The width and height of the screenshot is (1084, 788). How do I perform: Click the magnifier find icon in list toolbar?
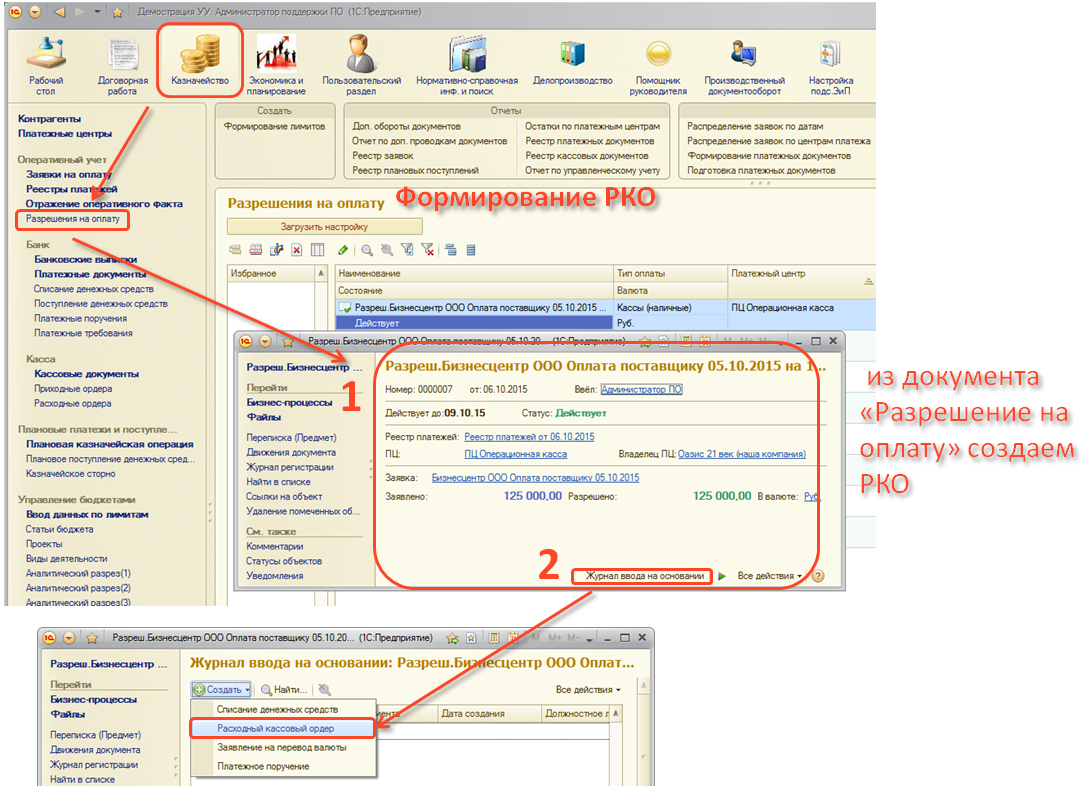(367, 250)
